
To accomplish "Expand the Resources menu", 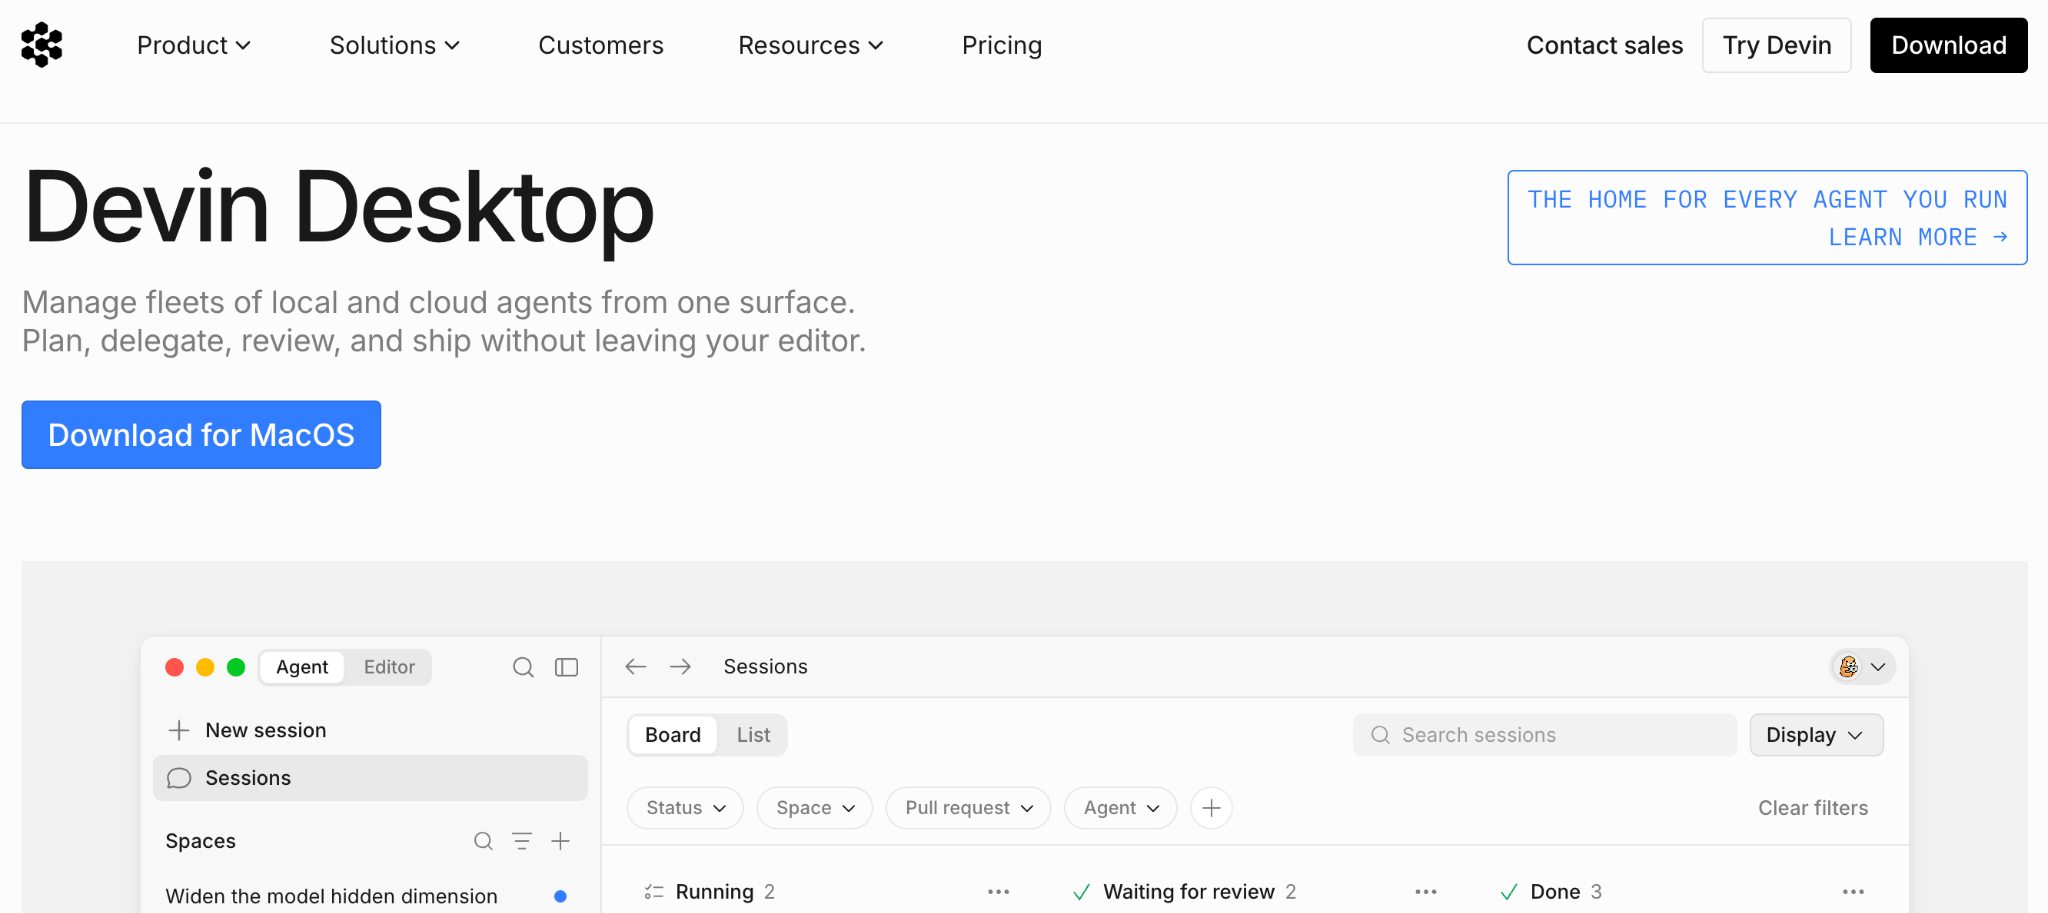I will (x=811, y=45).
